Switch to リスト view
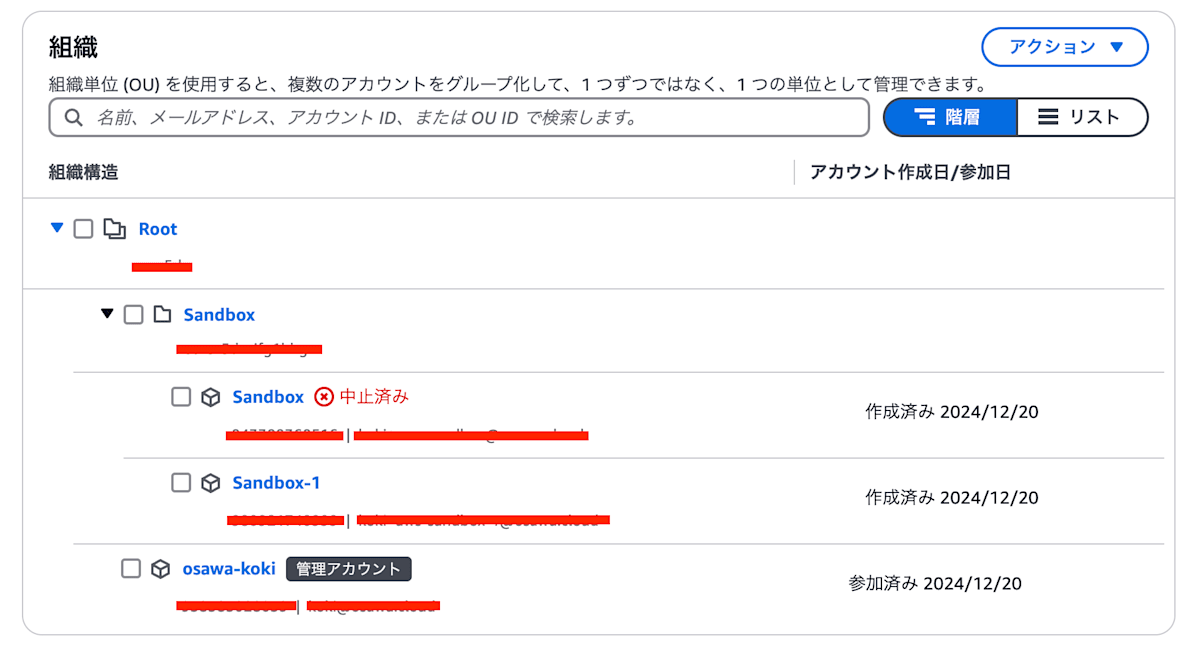The width and height of the screenshot is (1200, 658). tap(1083, 117)
